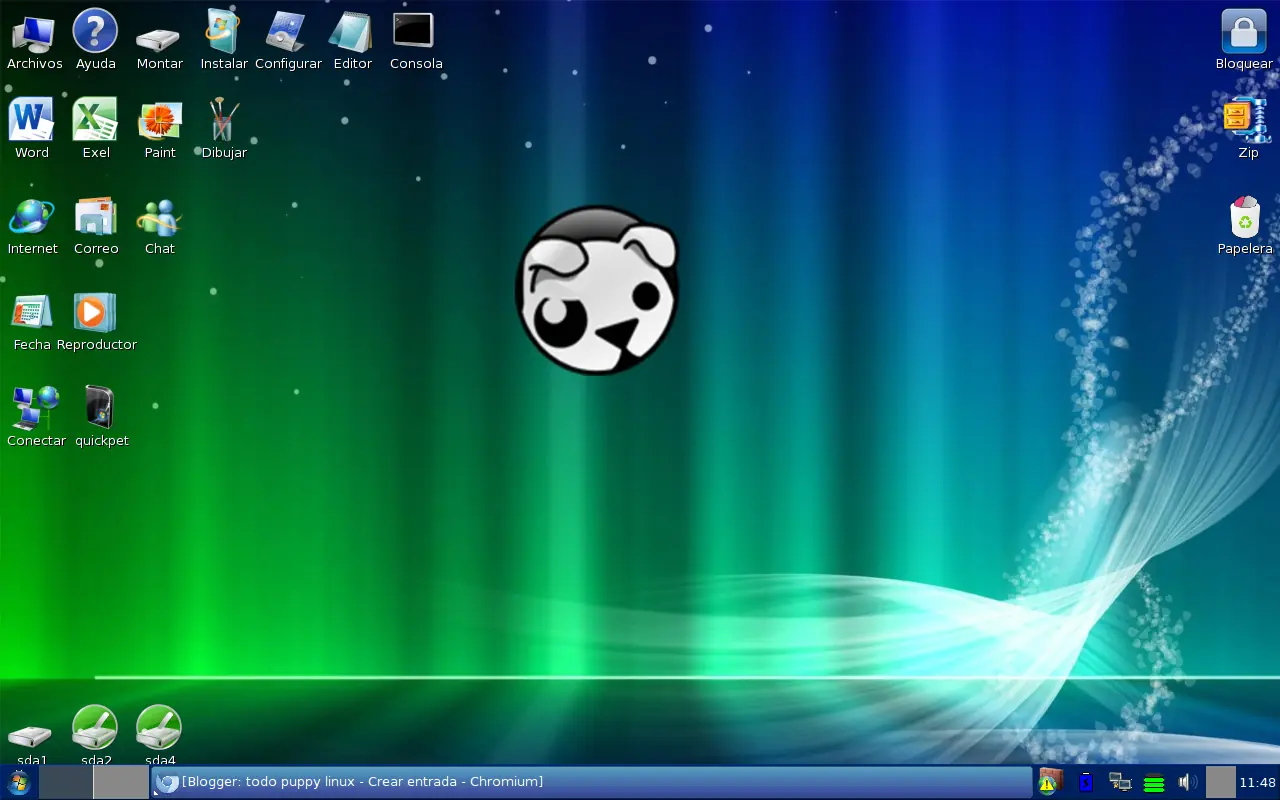Click the green memory indicator tray icon

[x=1154, y=783]
